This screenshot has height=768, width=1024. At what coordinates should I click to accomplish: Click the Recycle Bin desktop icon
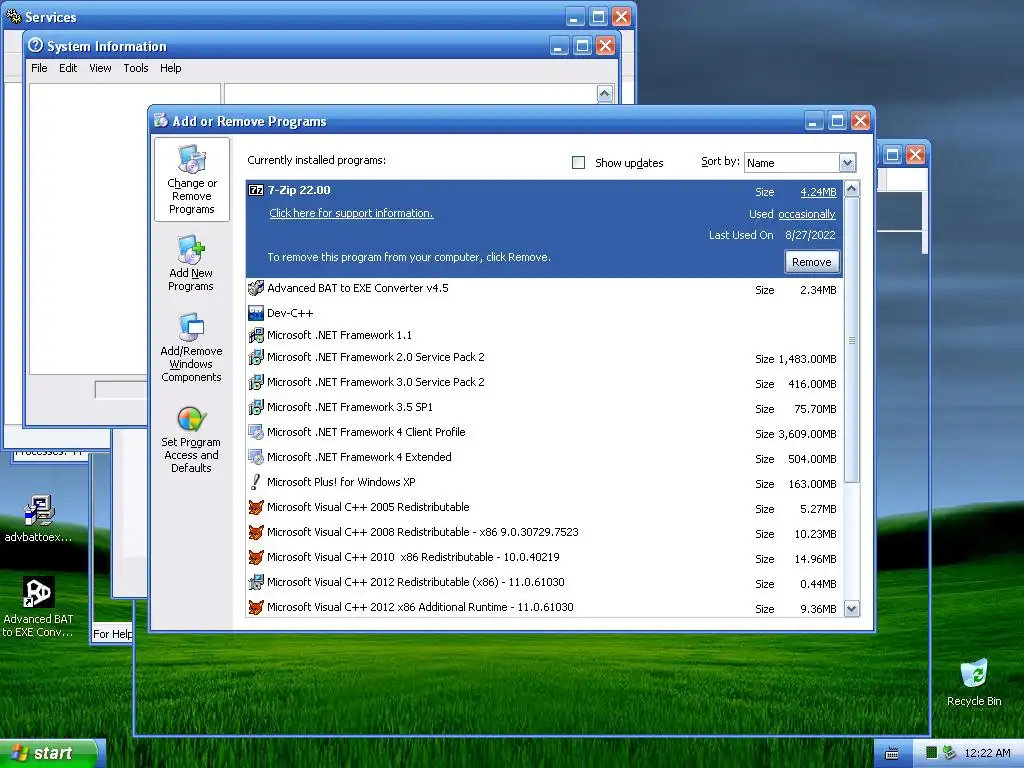[x=974, y=673]
